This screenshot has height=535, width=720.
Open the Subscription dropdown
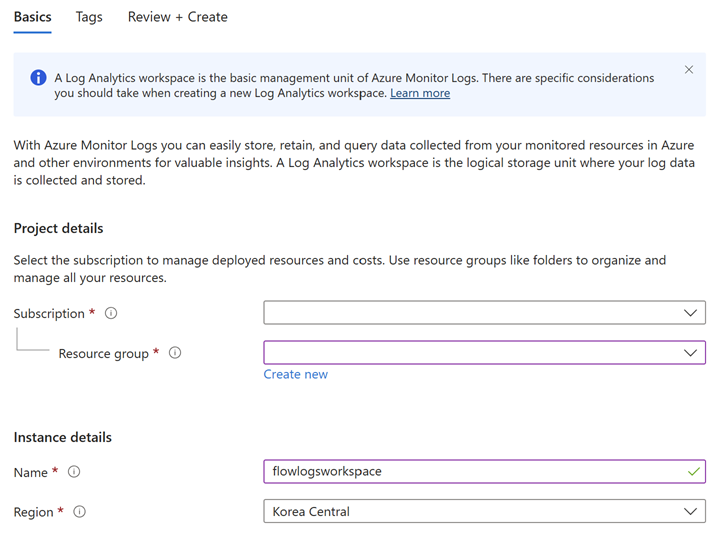[484, 313]
